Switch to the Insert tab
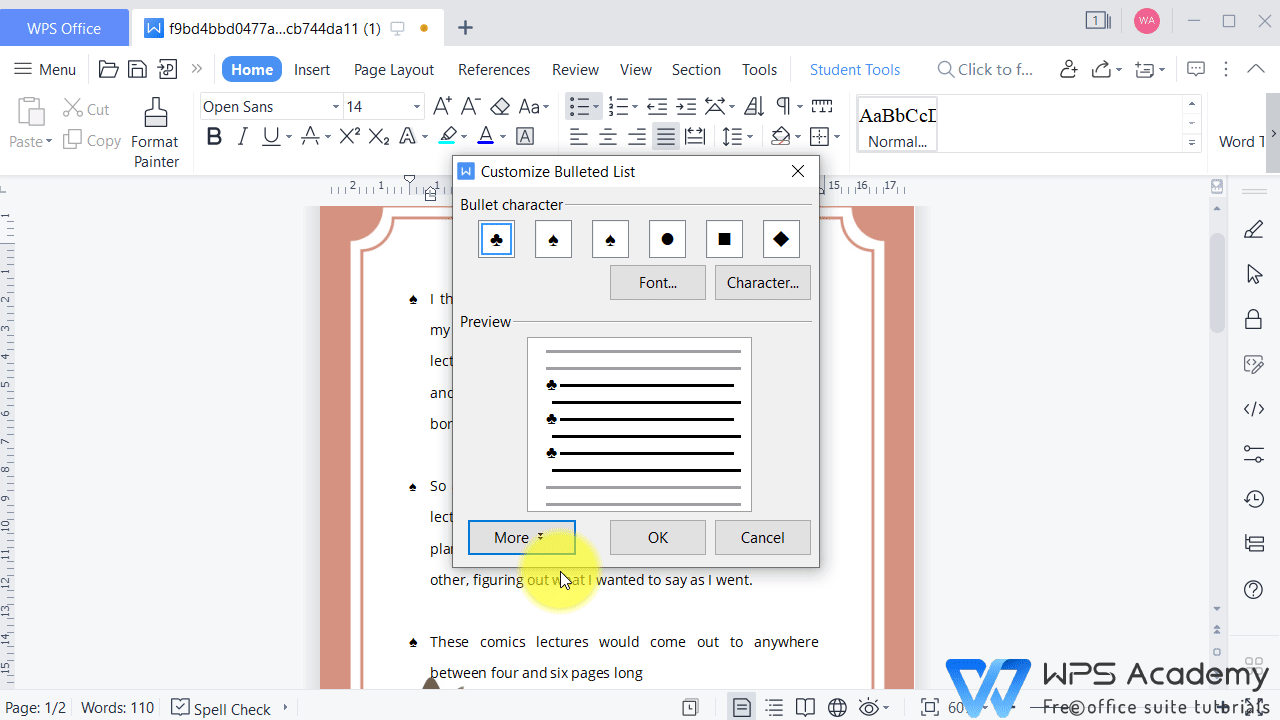Viewport: 1280px width, 720px height. tap(312, 70)
